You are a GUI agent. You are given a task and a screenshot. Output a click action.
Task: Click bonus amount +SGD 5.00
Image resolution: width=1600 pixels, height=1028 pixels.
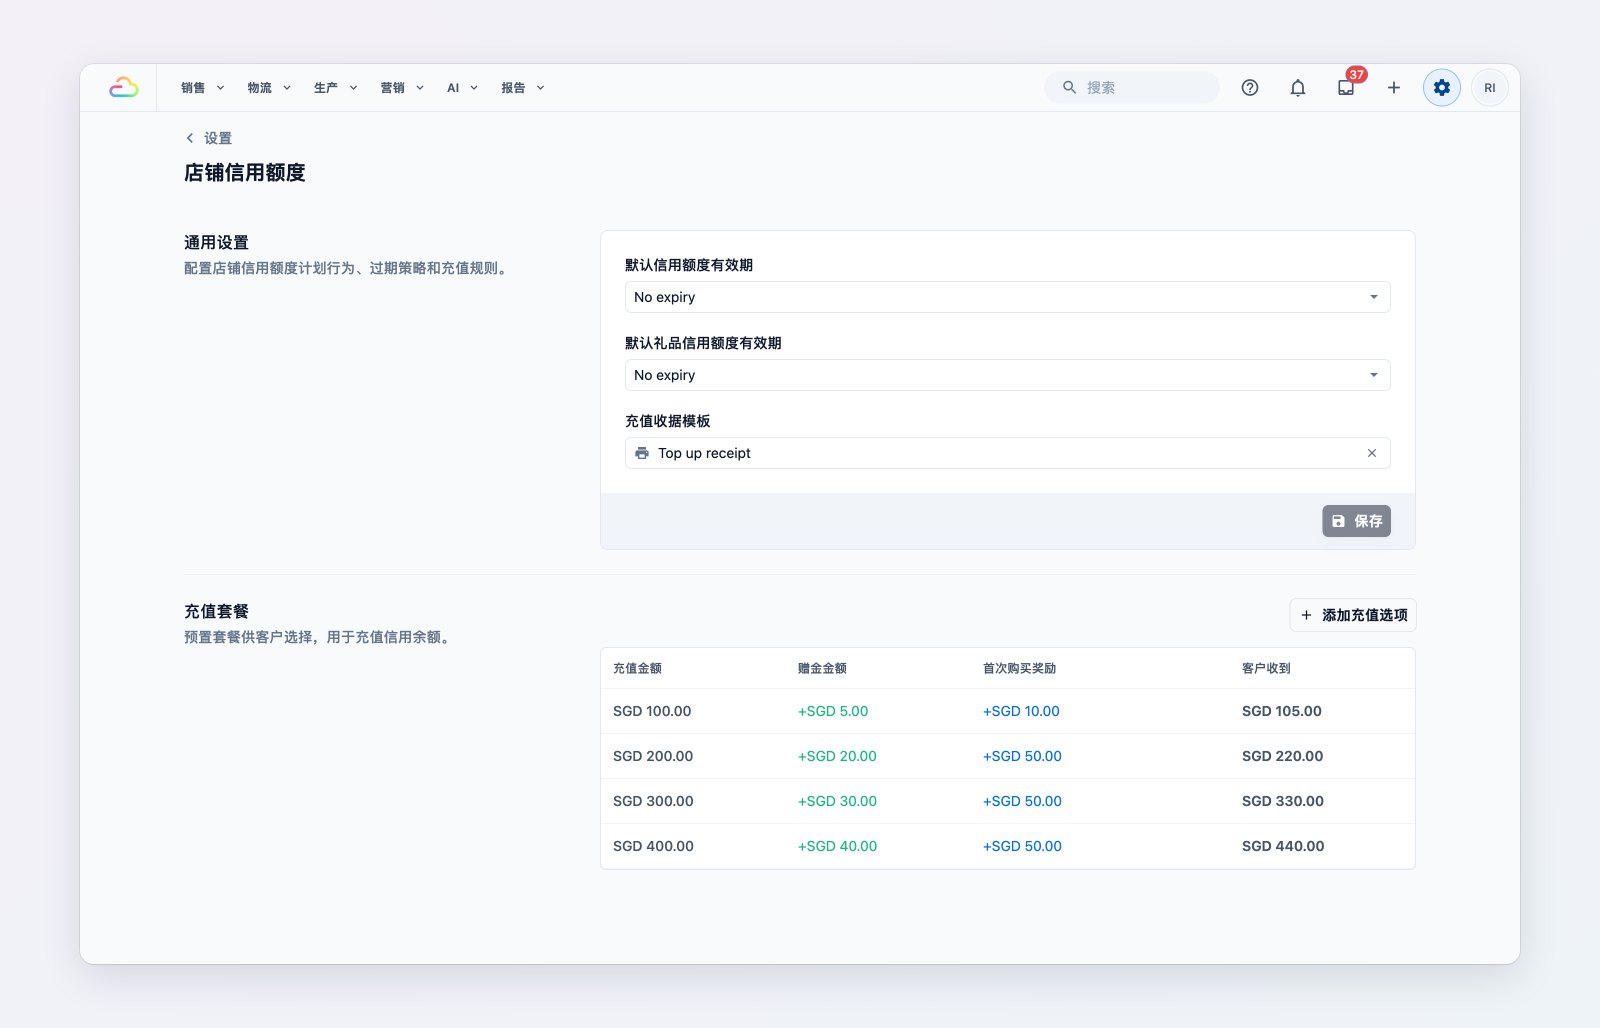click(x=833, y=711)
